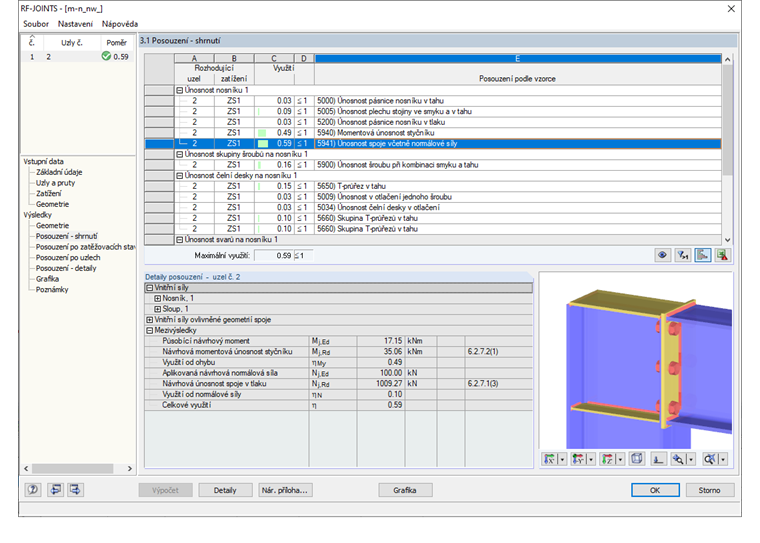Viewport: 760px width, 543px height.
Task: Select Zatížení in navigator tree
Action: coord(48,193)
